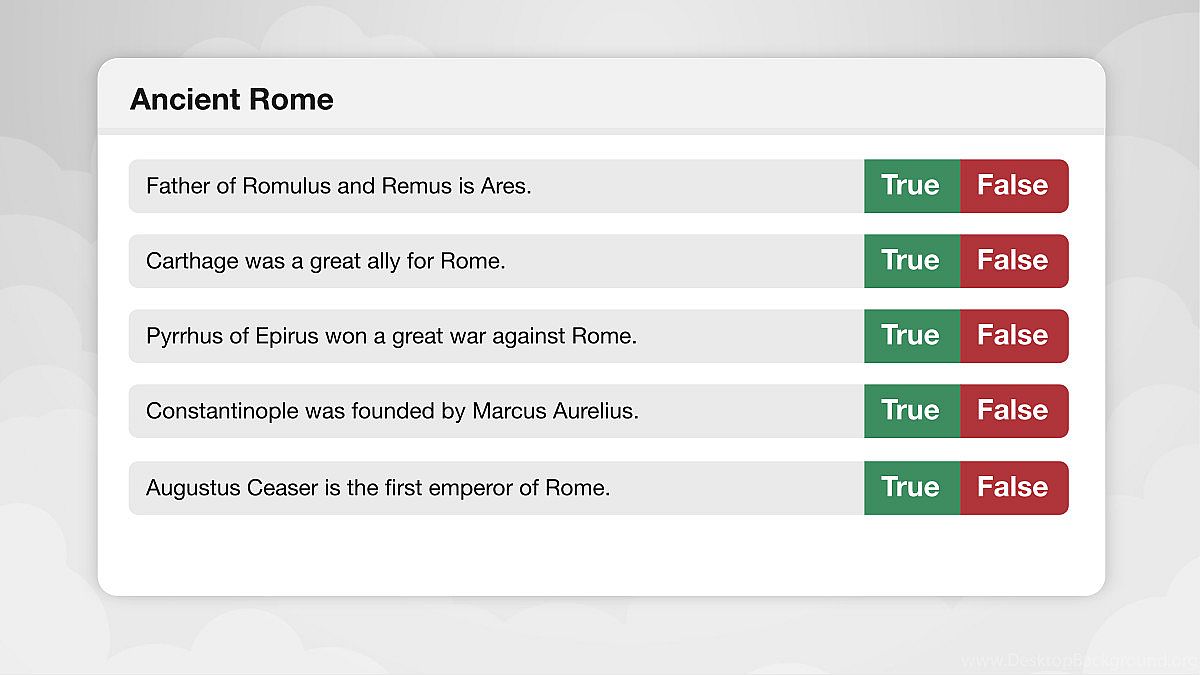Mark the Ares father statement as True
The image size is (1200, 675).
(x=911, y=186)
